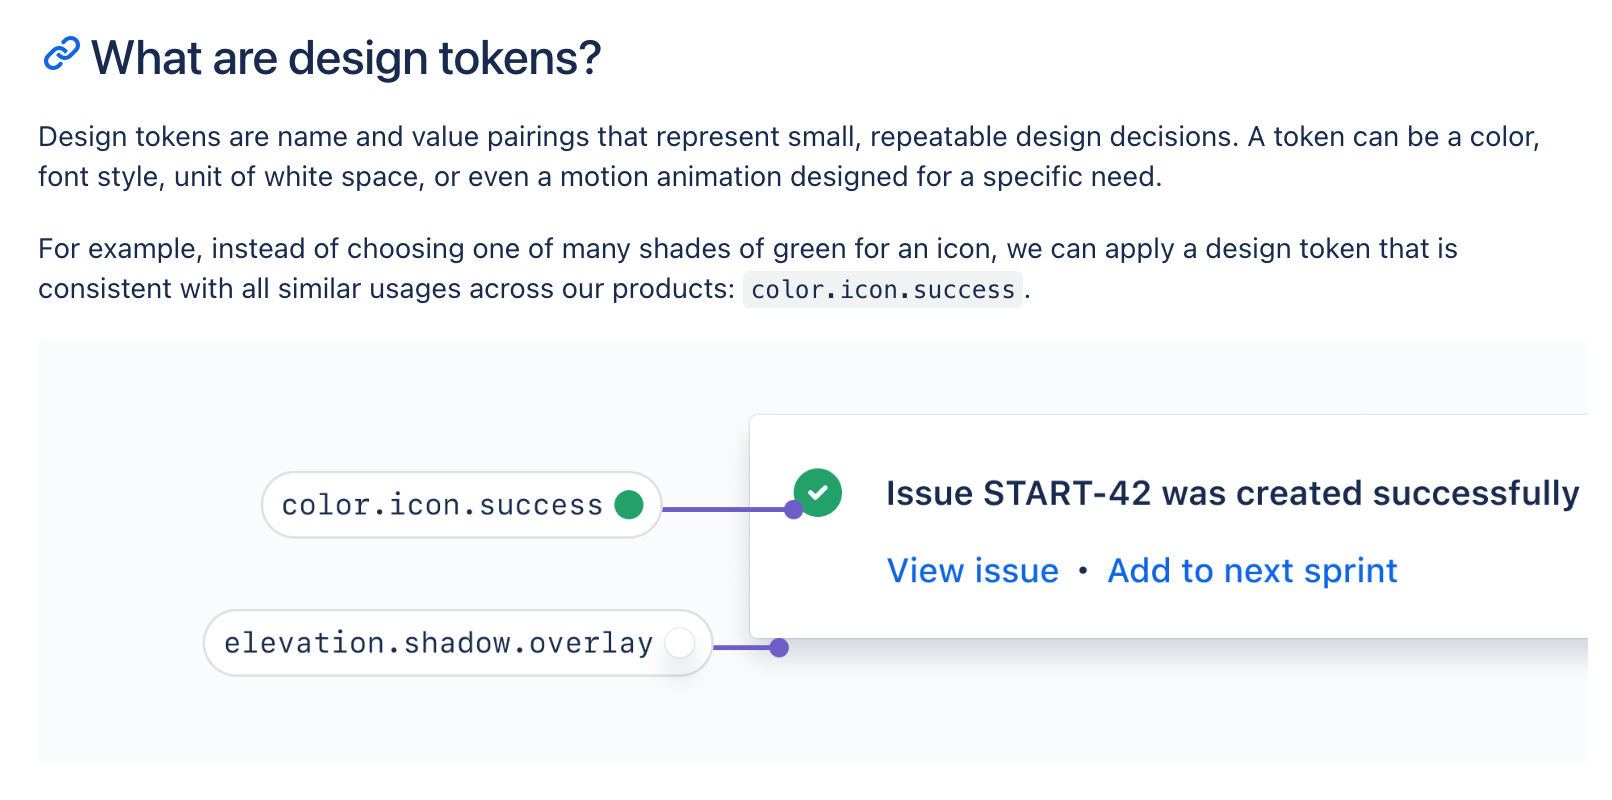Screen dimensions: 1612x800
Task: Select the bullet separator between the two links
Action: (1083, 571)
